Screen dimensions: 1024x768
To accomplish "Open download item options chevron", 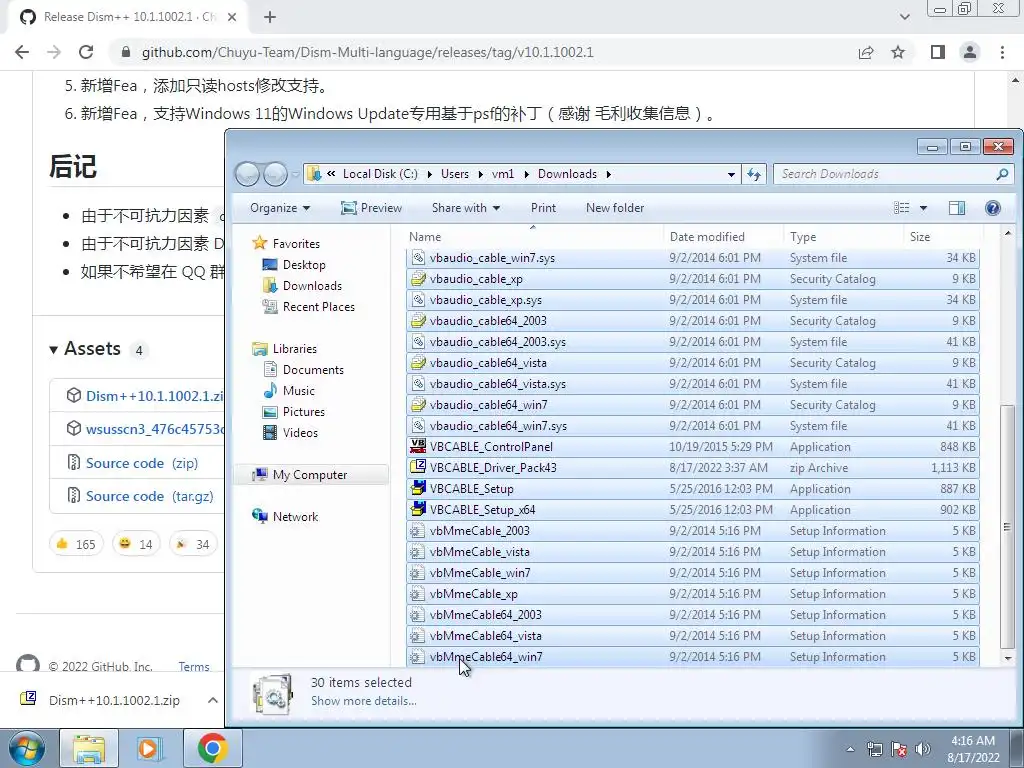I will click(212, 700).
